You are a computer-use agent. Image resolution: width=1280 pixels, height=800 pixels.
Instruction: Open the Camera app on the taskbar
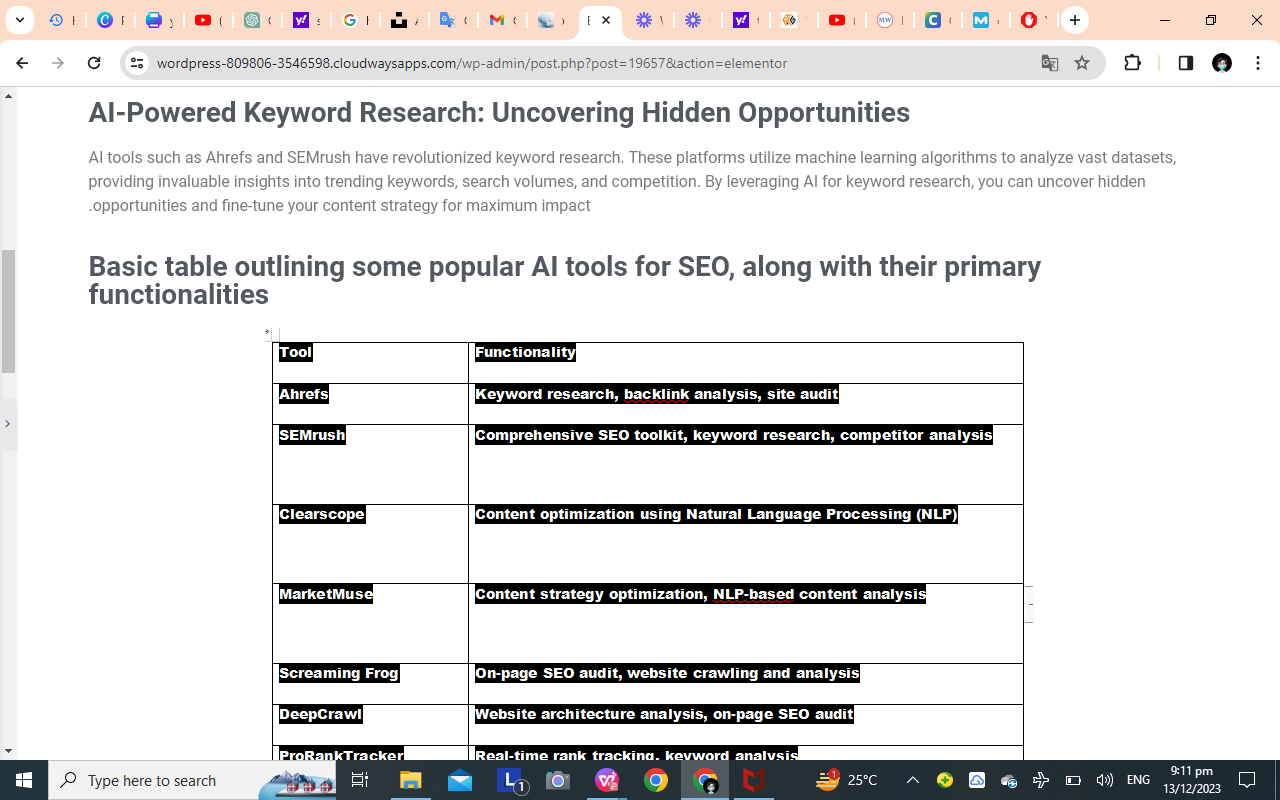558,780
